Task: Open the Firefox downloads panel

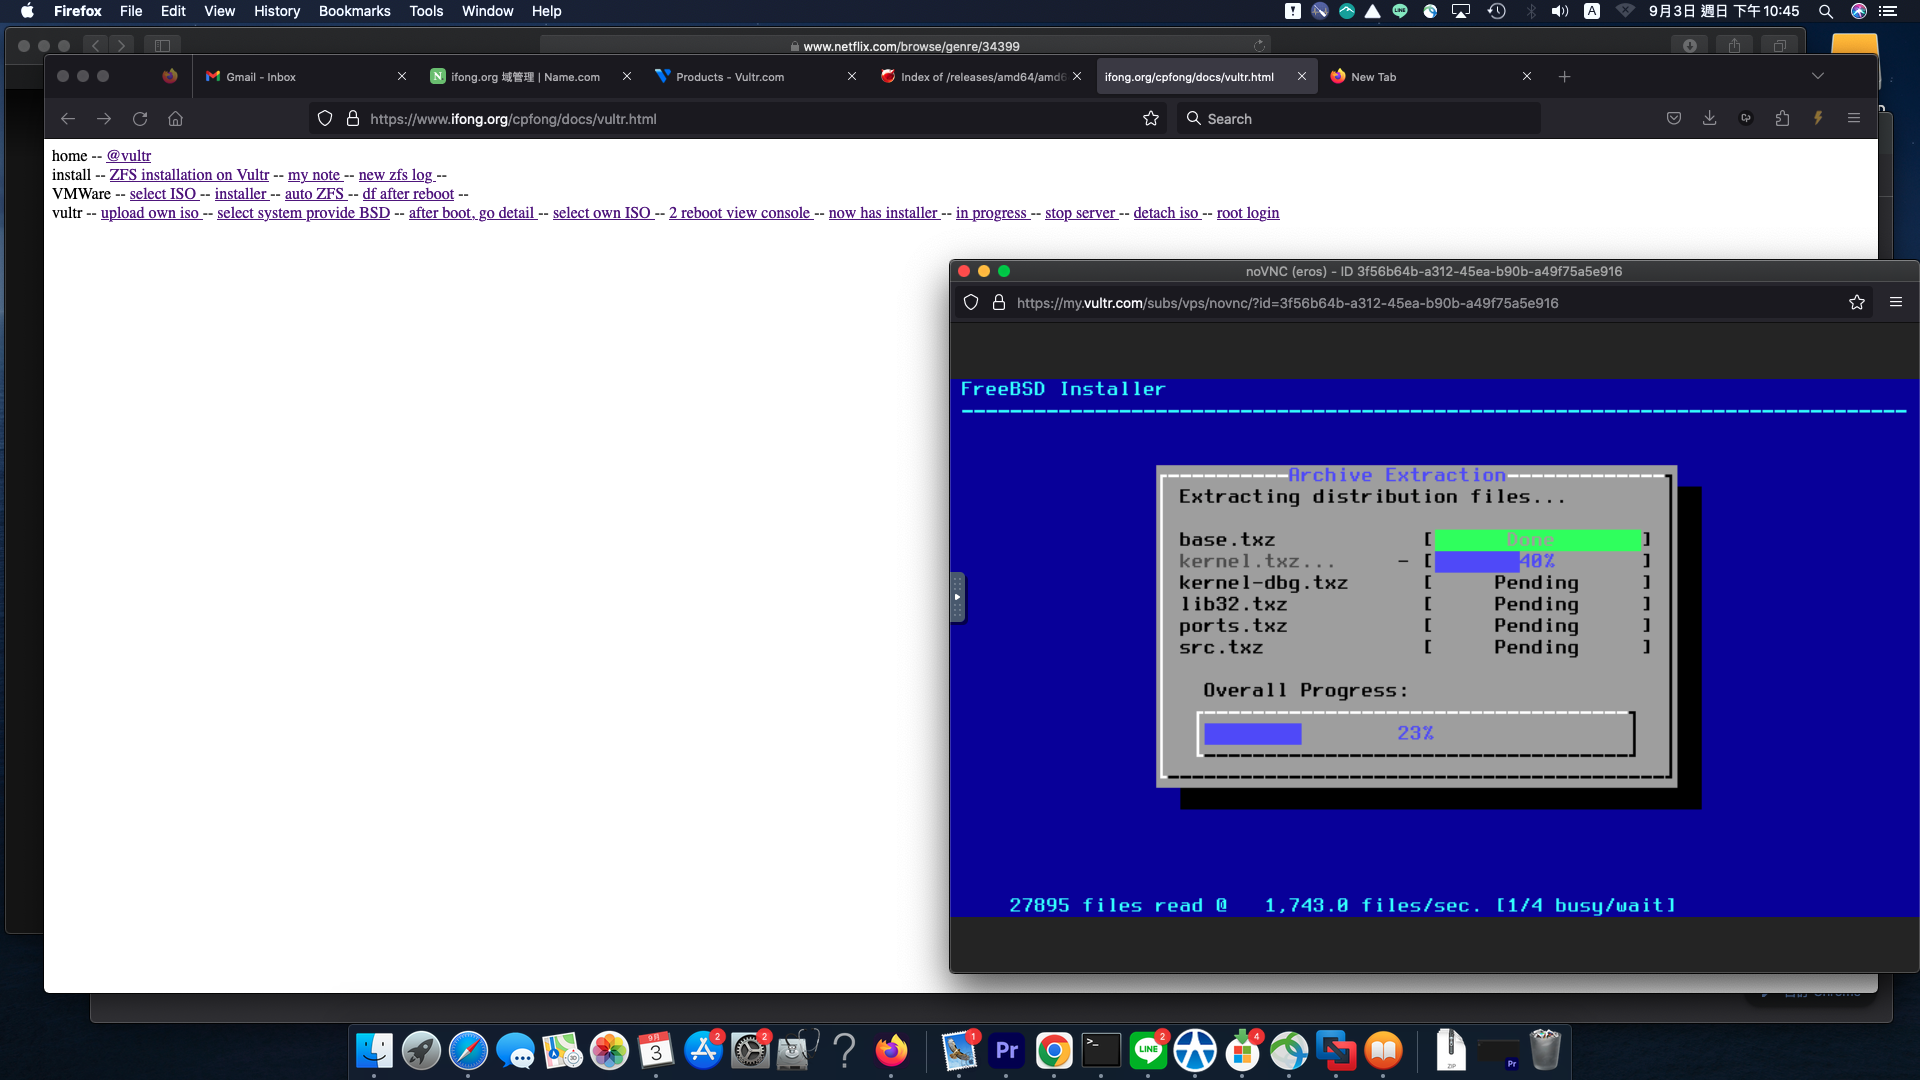Action: point(1710,118)
